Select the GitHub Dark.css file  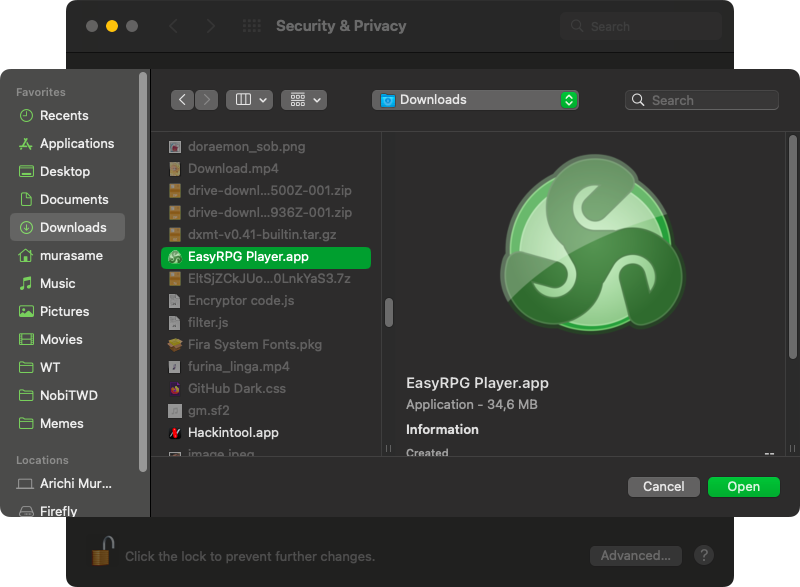tap(236, 389)
